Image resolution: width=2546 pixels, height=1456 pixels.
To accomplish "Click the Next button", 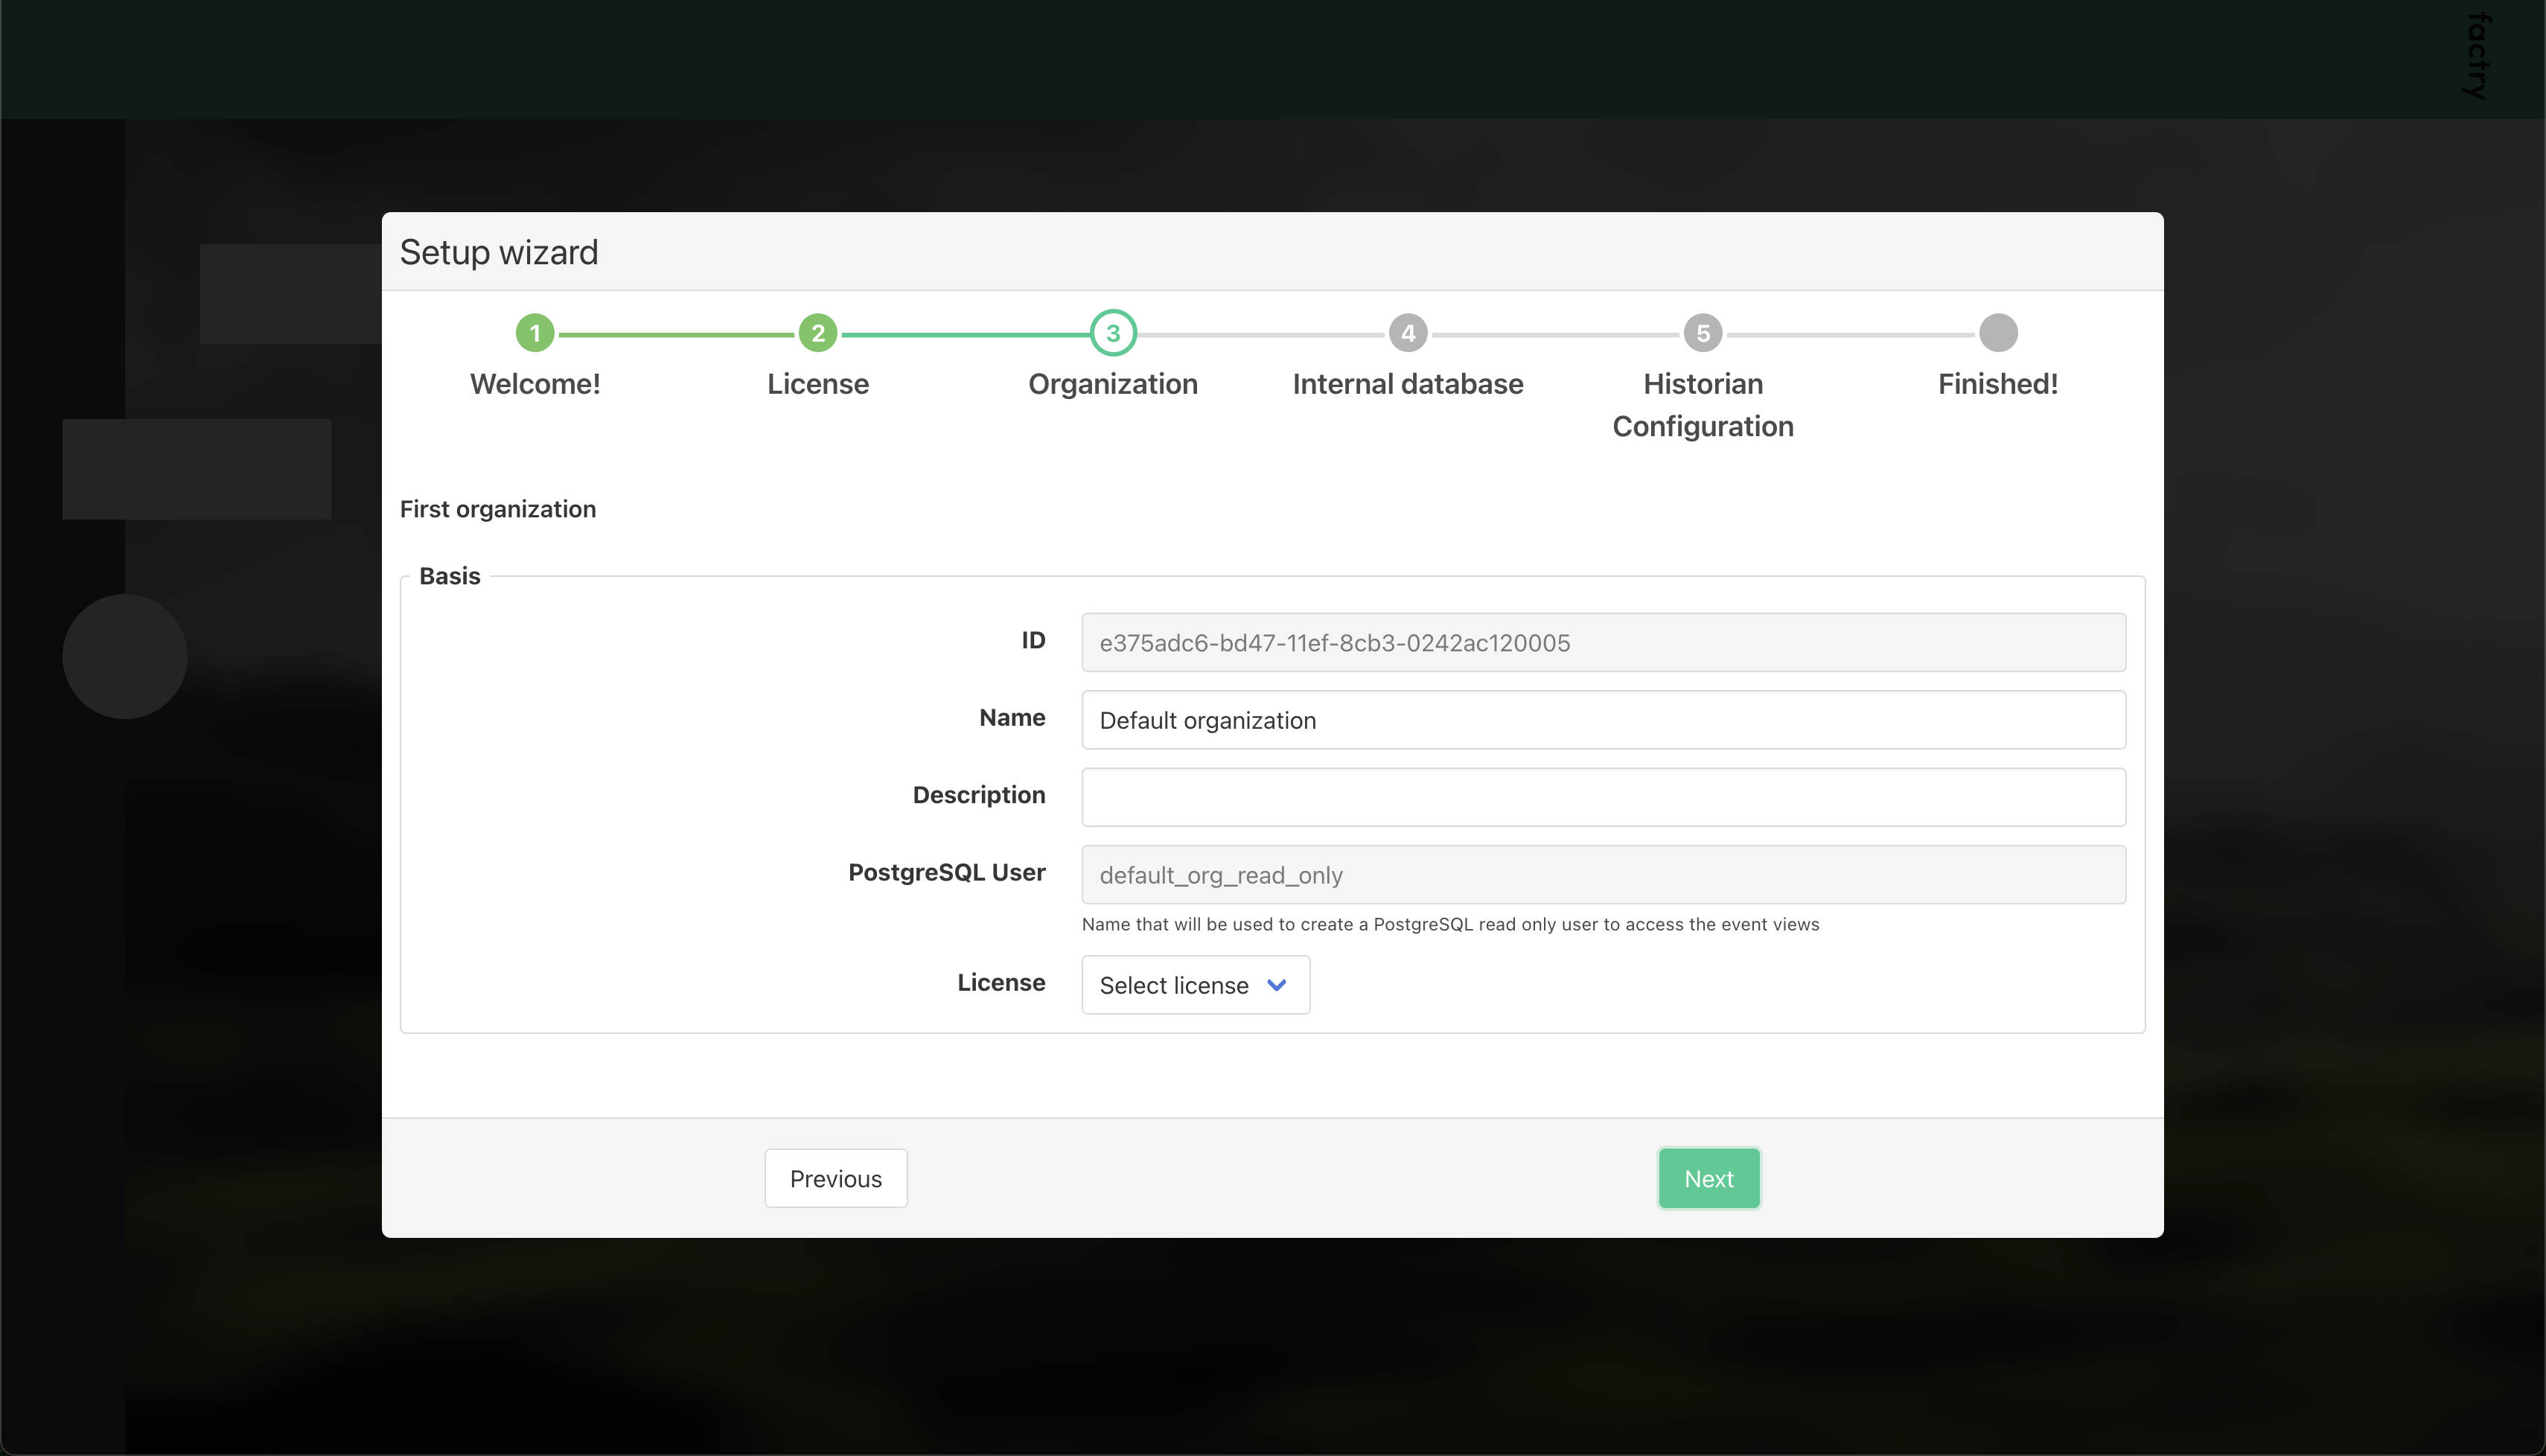I will 1709,1179.
